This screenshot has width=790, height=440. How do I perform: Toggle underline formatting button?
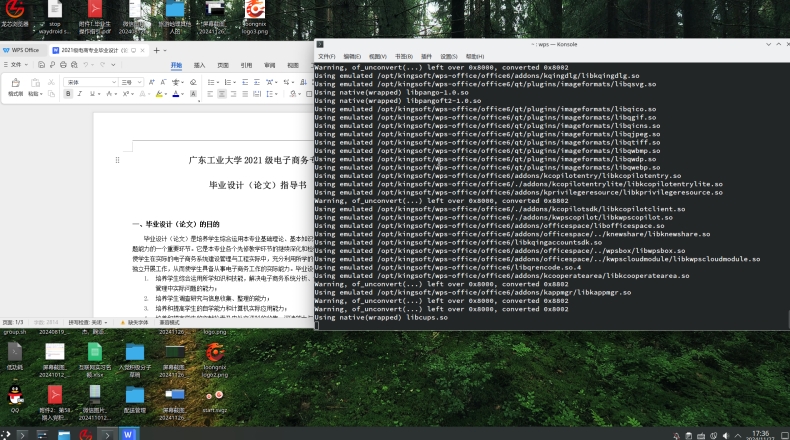[94, 94]
